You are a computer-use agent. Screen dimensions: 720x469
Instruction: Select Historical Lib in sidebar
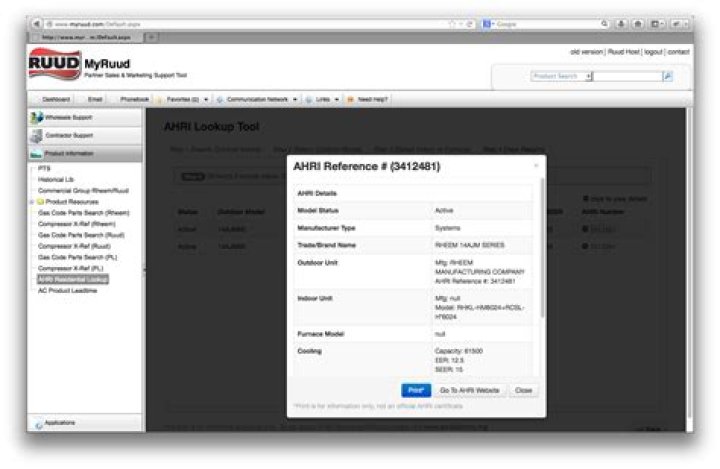pyautogui.click(x=56, y=180)
